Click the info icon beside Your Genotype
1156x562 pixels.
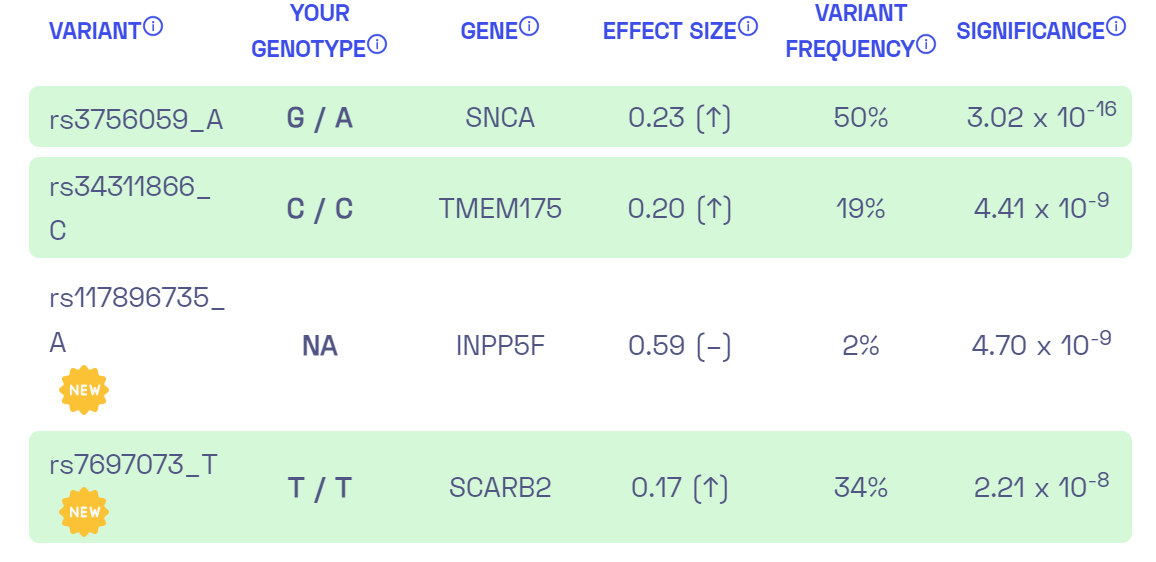pyautogui.click(x=377, y=44)
